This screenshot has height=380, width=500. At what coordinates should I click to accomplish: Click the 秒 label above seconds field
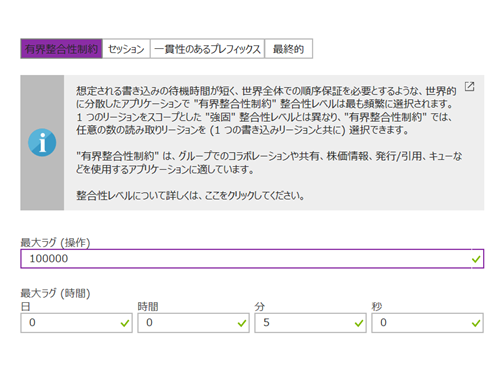[x=377, y=306]
